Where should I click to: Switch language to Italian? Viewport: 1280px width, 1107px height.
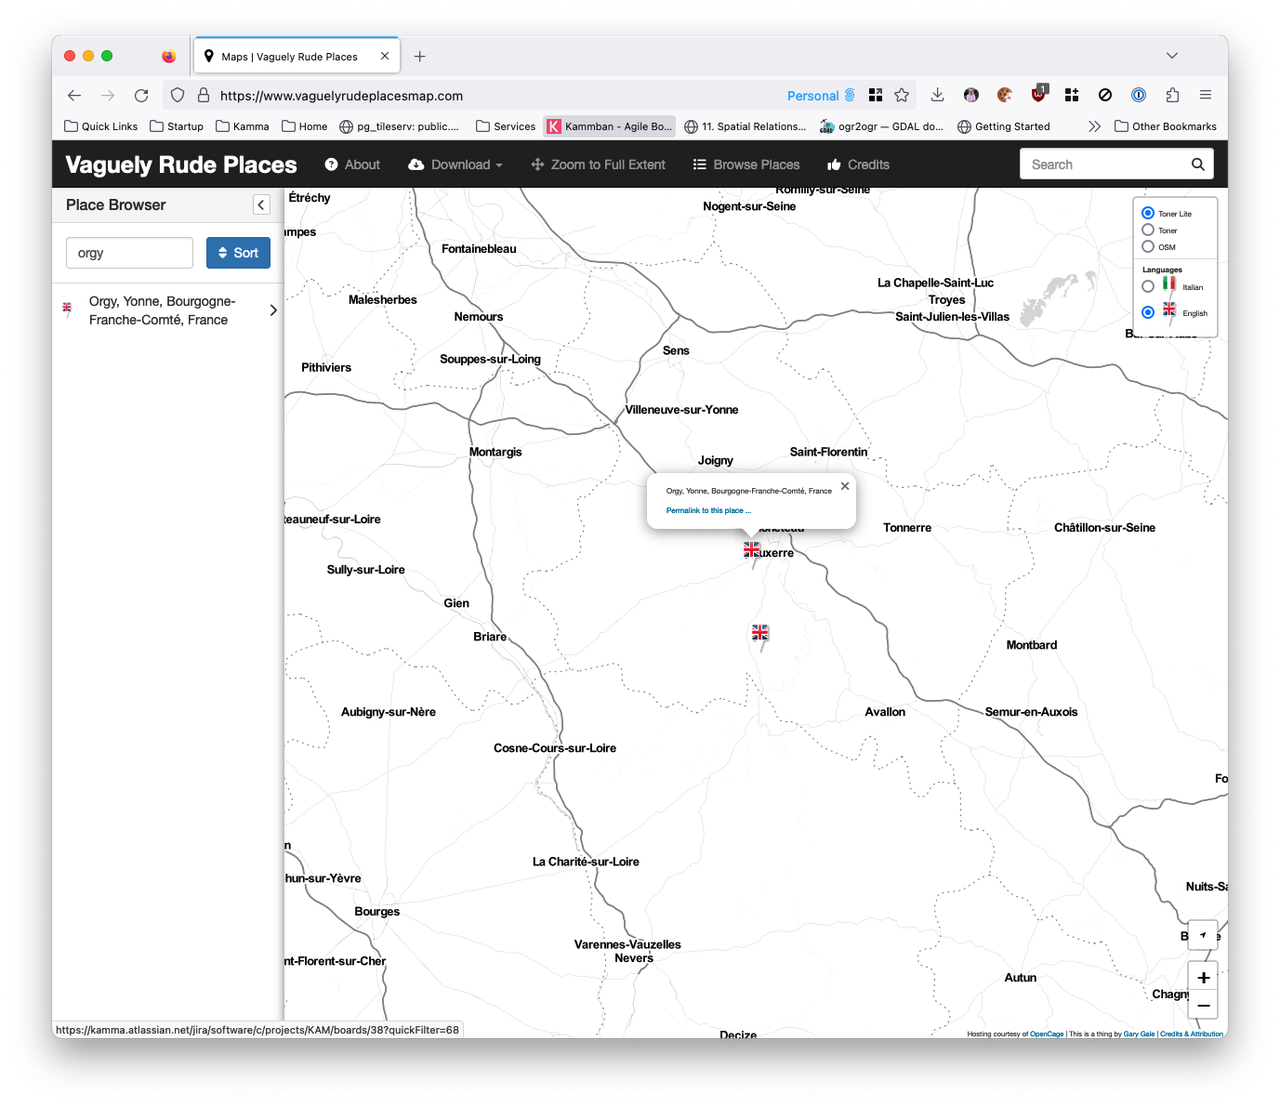coord(1148,286)
